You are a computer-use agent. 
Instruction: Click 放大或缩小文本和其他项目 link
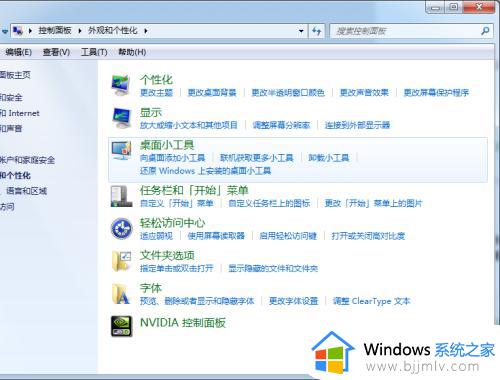pyautogui.click(x=189, y=125)
